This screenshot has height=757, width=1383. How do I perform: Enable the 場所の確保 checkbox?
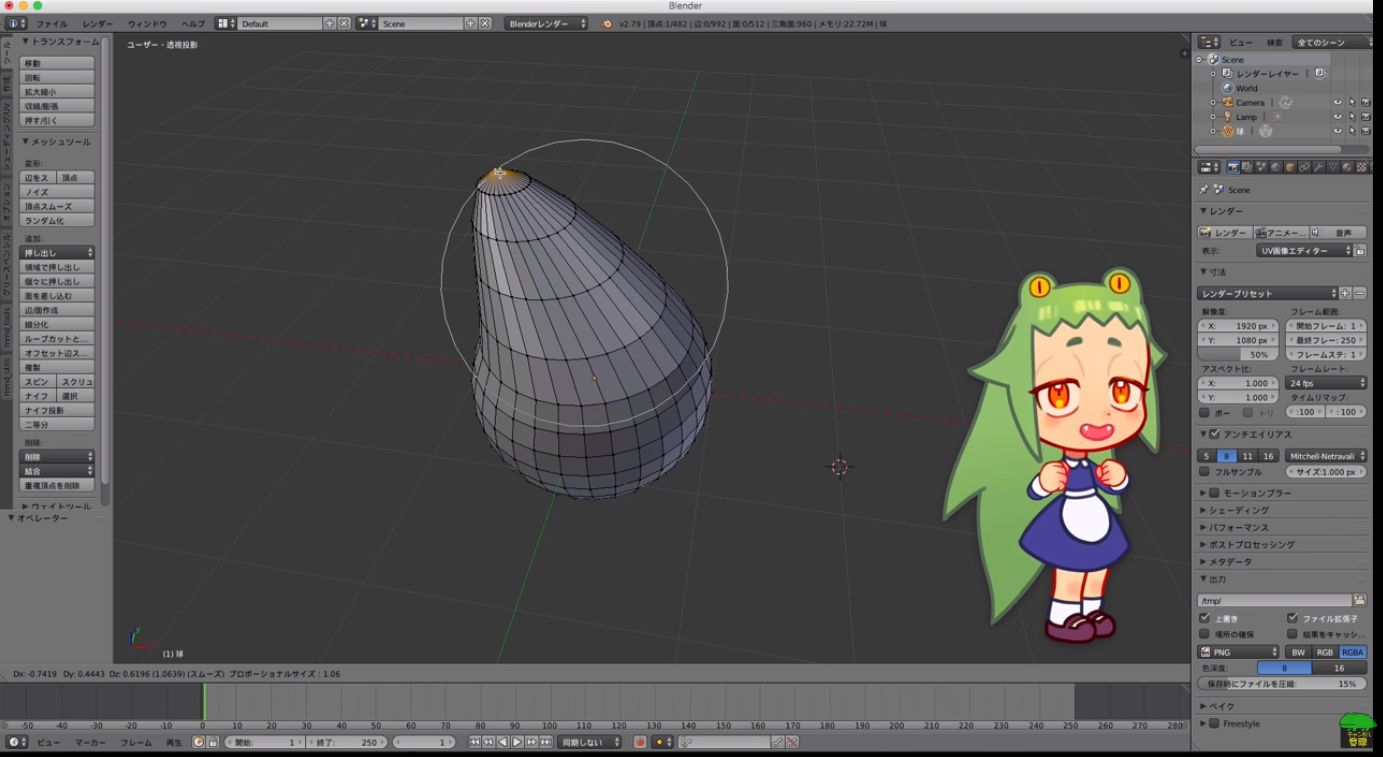[1205, 634]
